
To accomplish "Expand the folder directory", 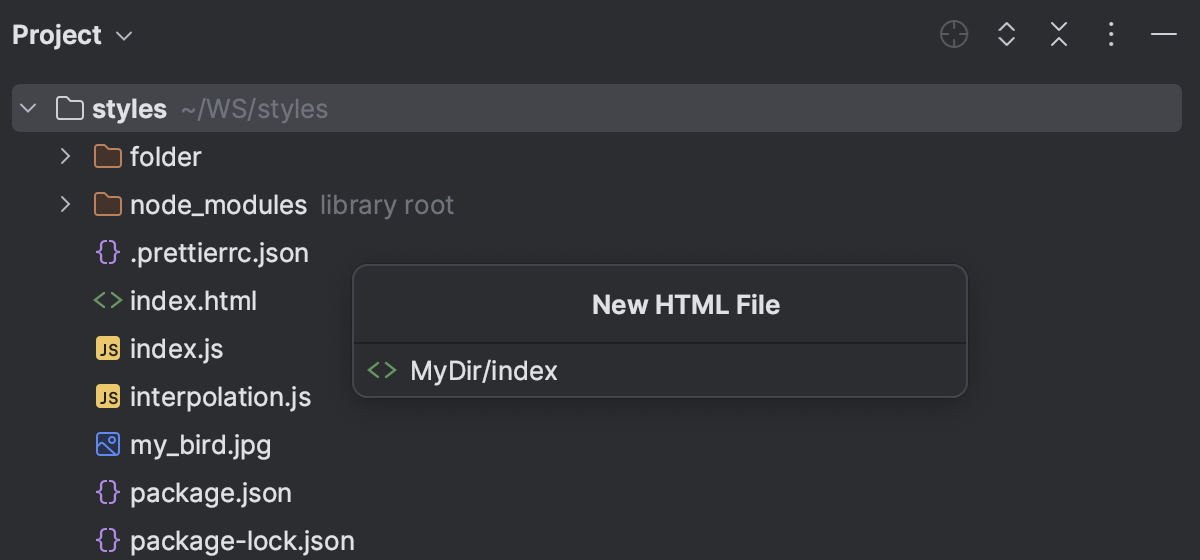I will [x=65, y=157].
